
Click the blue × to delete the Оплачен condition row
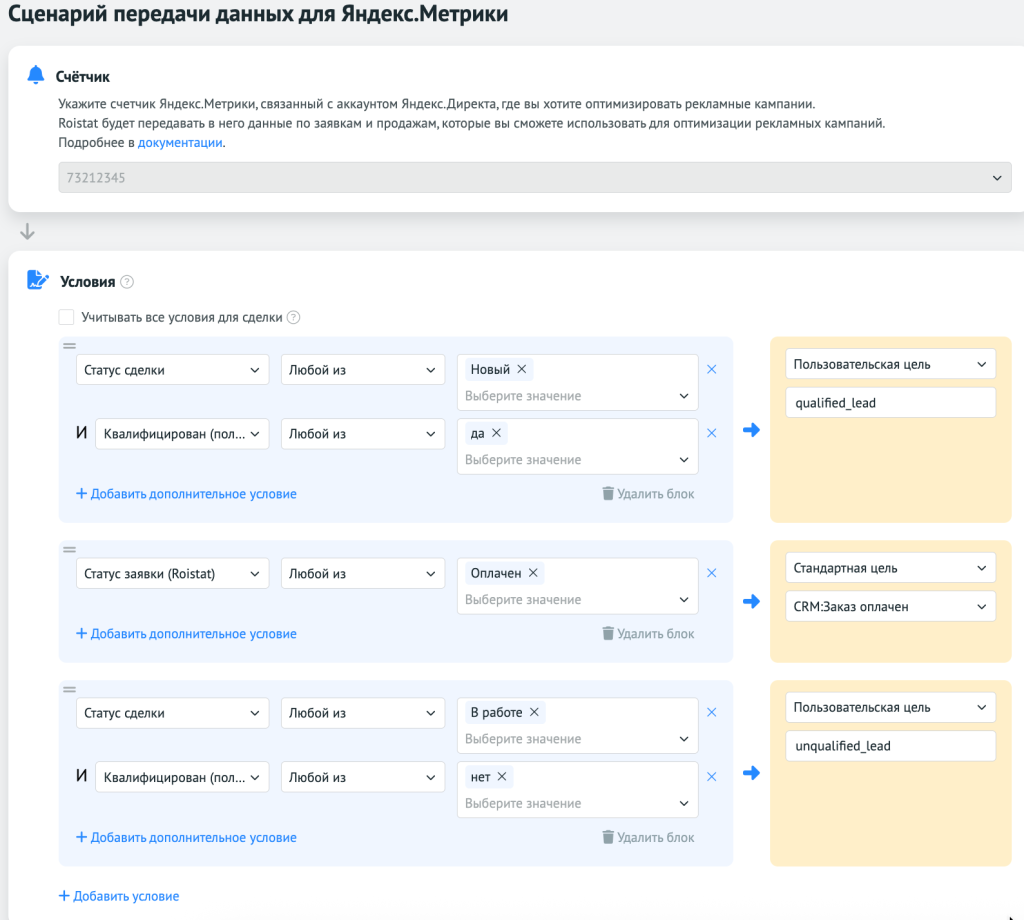pos(711,573)
